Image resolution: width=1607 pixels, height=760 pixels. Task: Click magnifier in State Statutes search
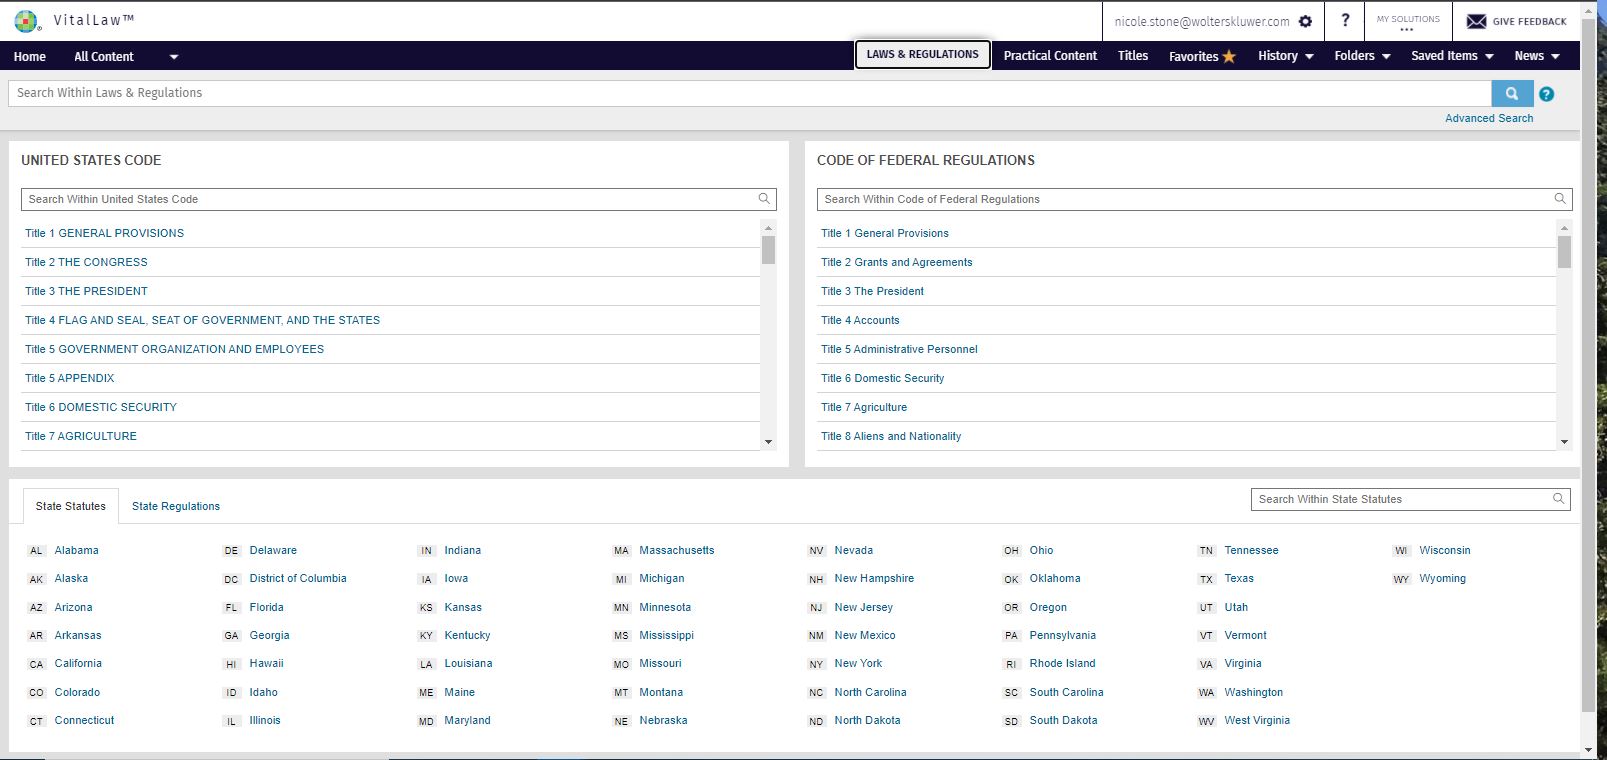pyautogui.click(x=1558, y=499)
